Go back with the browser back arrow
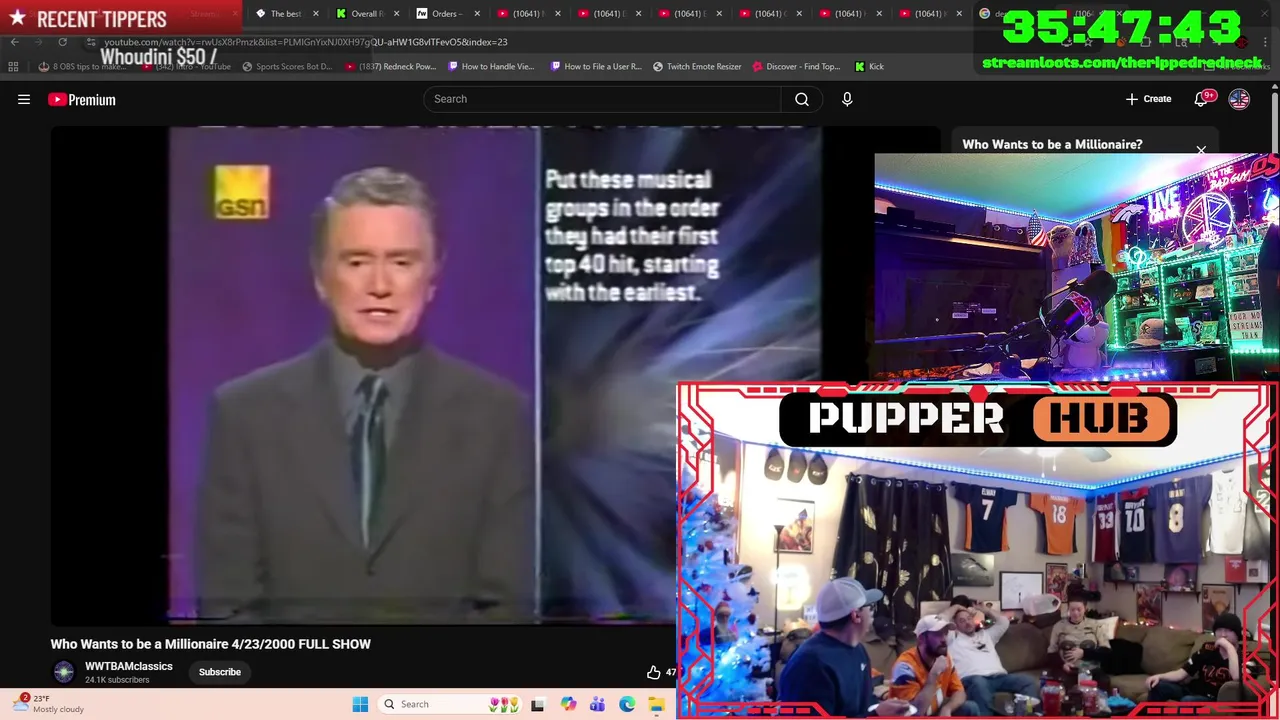The height and width of the screenshot is (720, 1280). coord(15,42)
